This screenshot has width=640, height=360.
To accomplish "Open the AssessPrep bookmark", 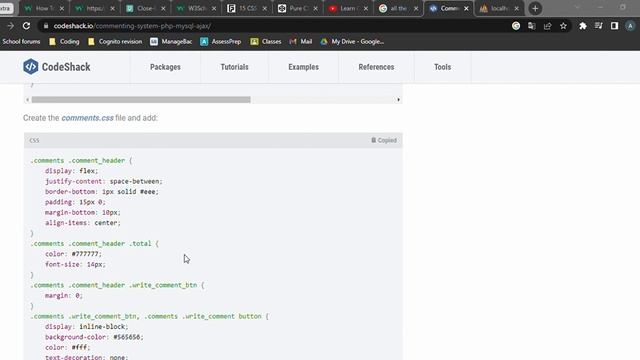I will [220, 41].
